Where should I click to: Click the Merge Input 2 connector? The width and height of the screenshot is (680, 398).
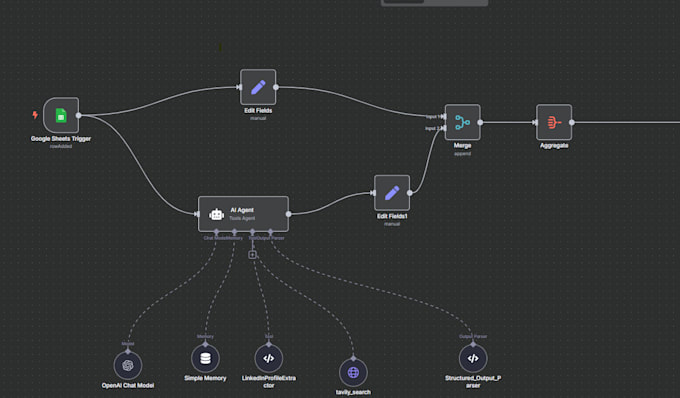[443, 128]
